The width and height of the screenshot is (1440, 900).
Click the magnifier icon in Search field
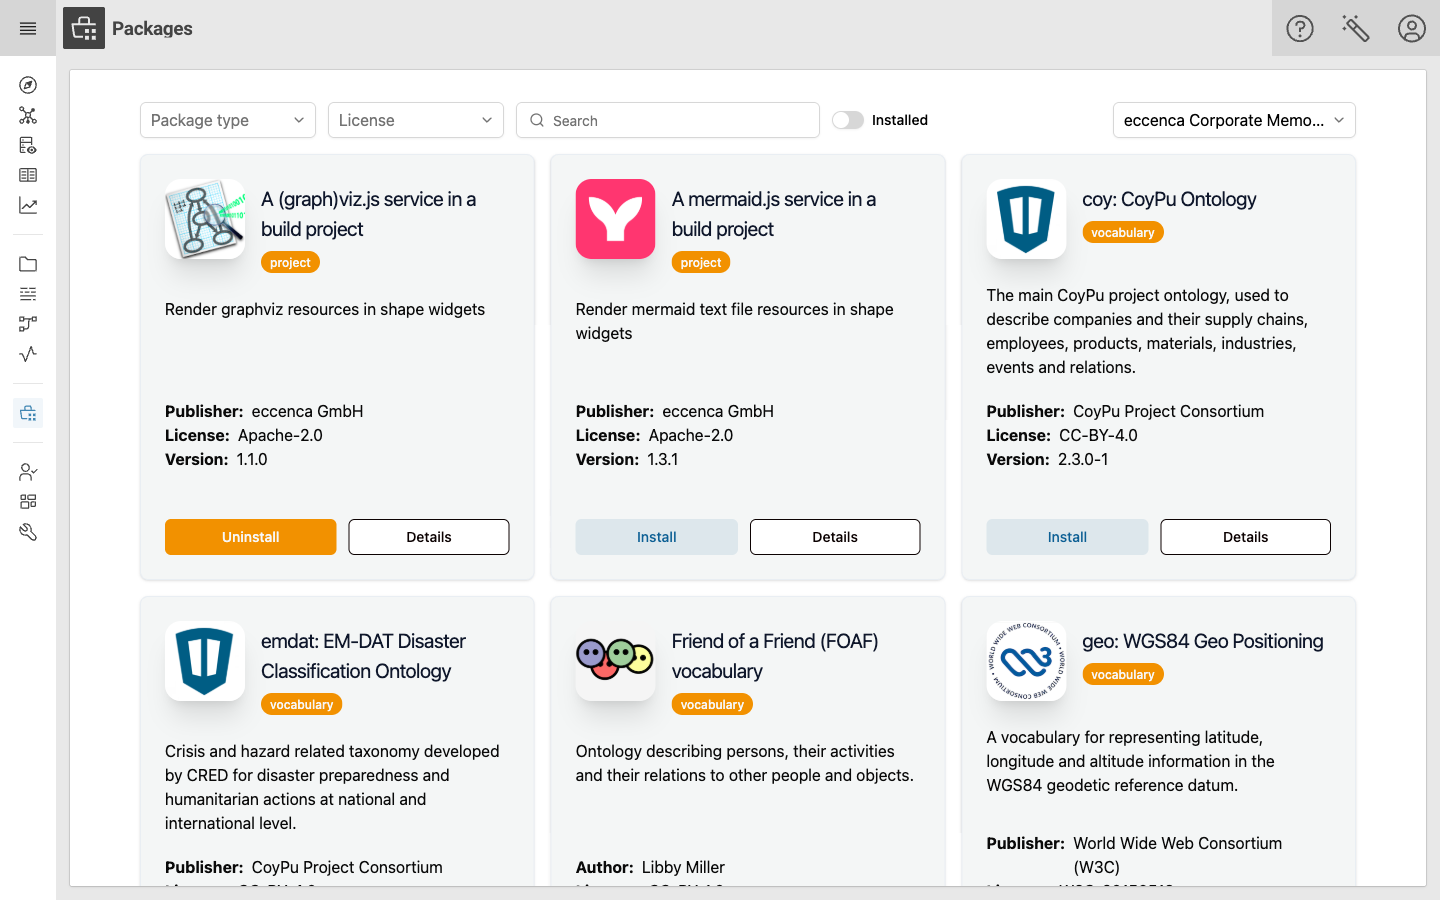tap(537, 120)
